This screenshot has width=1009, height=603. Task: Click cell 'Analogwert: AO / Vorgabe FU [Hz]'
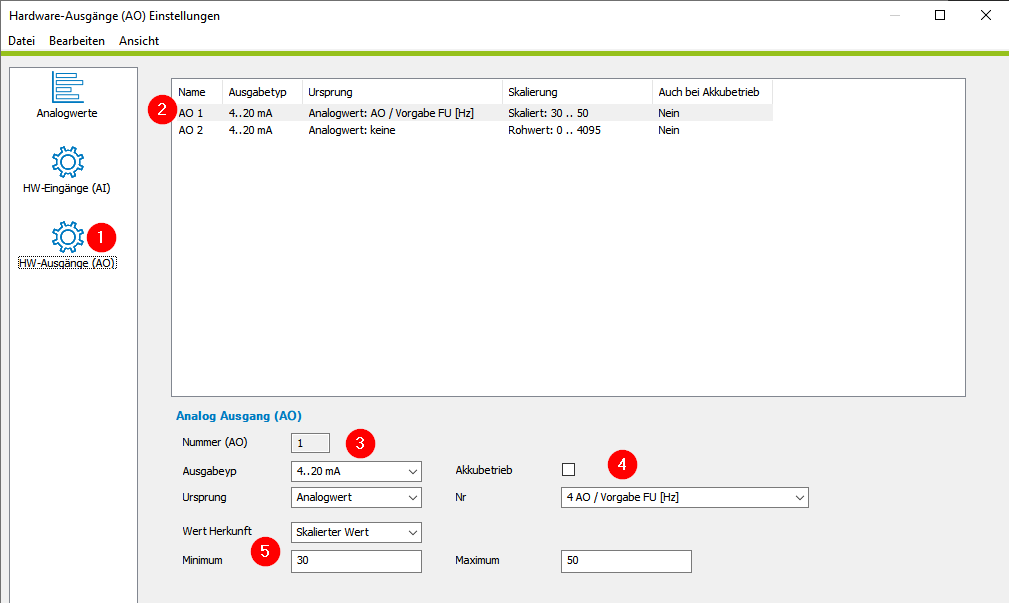(x=391, y=113)
